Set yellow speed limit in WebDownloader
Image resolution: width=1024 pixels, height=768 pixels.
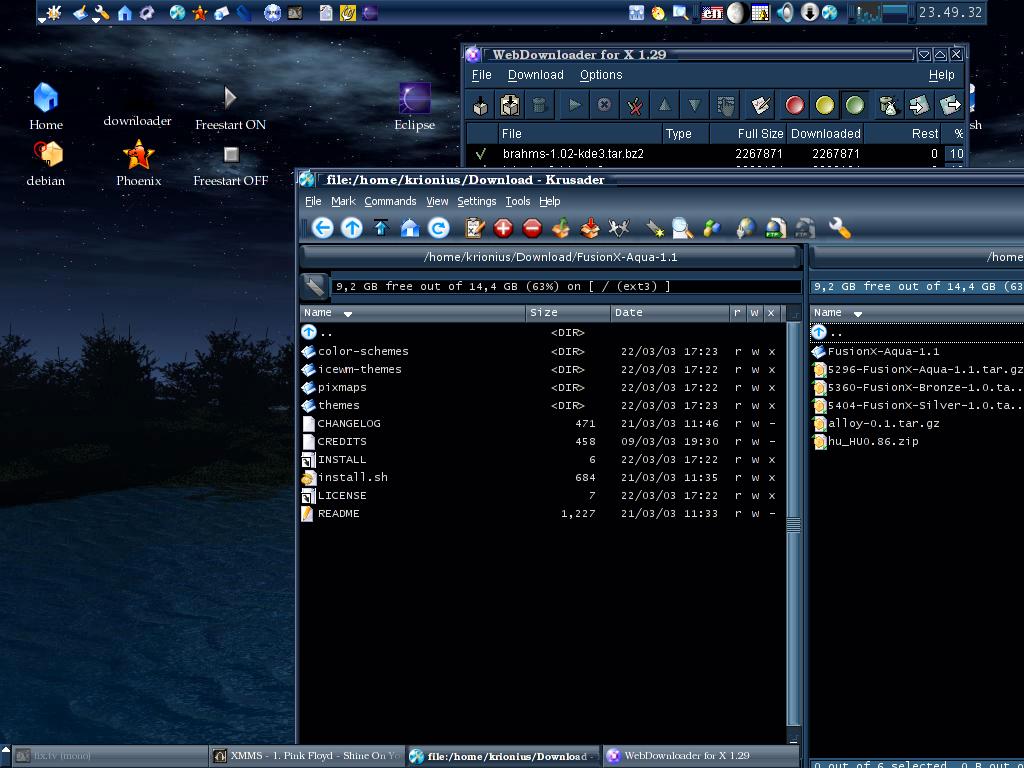coord(825,105)
